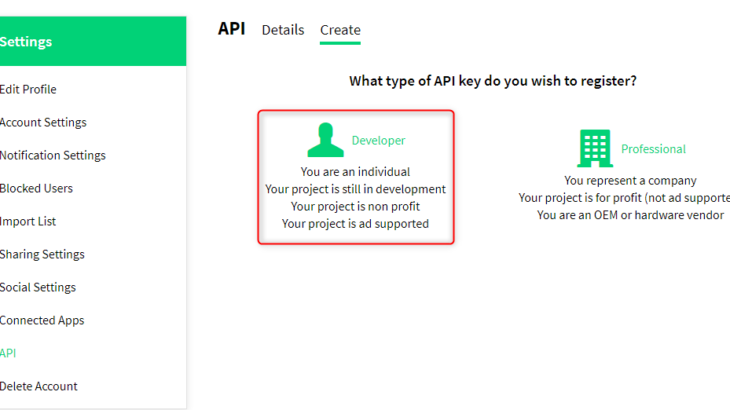The width and height of the screenshot is (730, 410).
Task: Click the Developer person silhouette icon
Action: 325,141
